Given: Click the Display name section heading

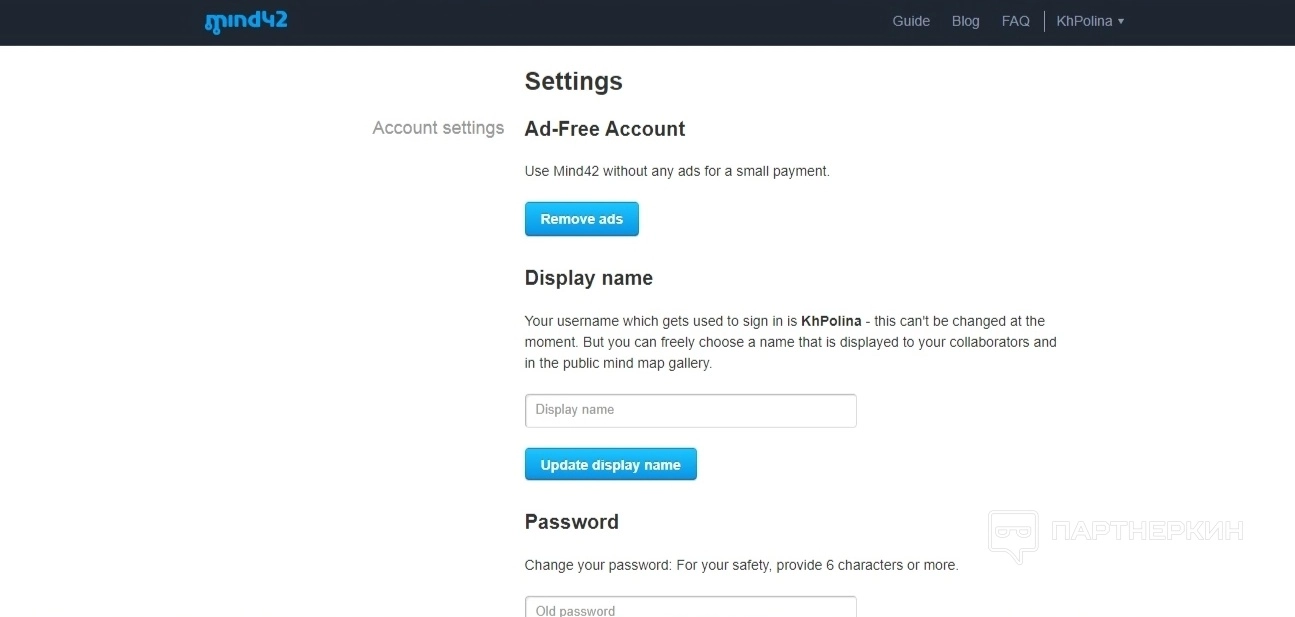Looking at the screenshot, I should (588, 278).
